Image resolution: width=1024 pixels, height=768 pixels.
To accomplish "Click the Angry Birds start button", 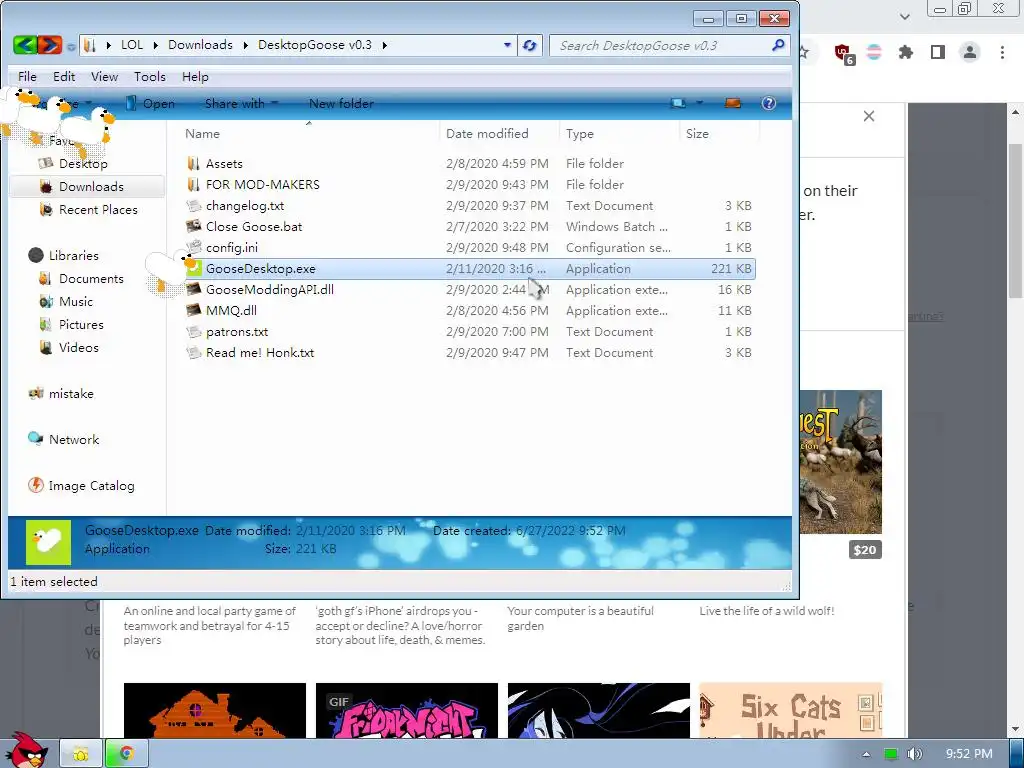I will click(x=26, y=750).
